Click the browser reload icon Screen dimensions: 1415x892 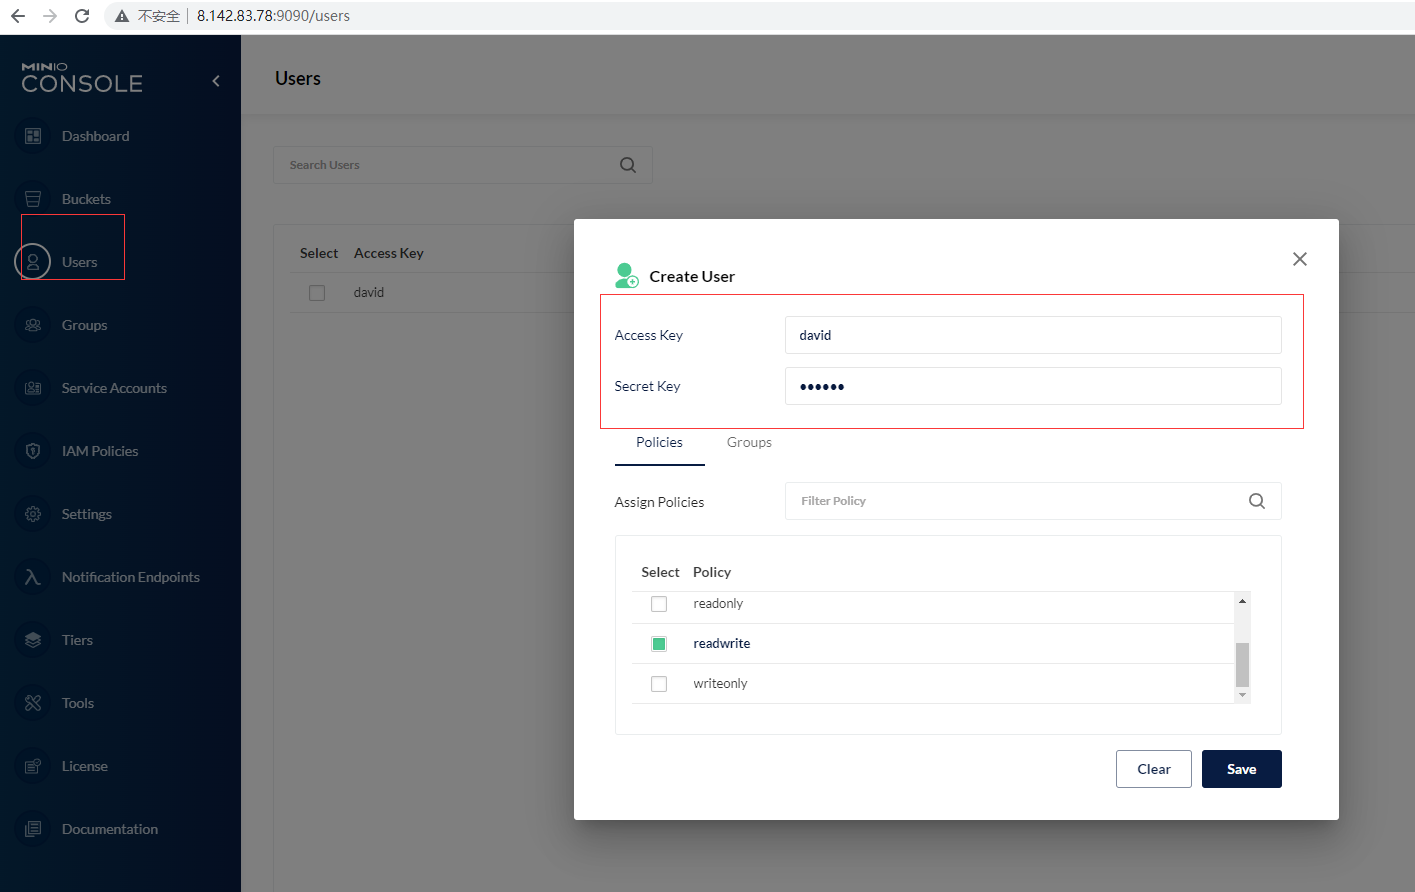pos(82,16)
